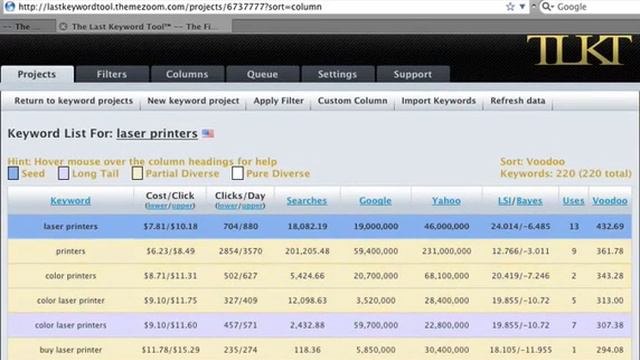This screenshot has width=640, height=360.
Task: Click the globe site icon in address bar
Action: tap(10, 7)
